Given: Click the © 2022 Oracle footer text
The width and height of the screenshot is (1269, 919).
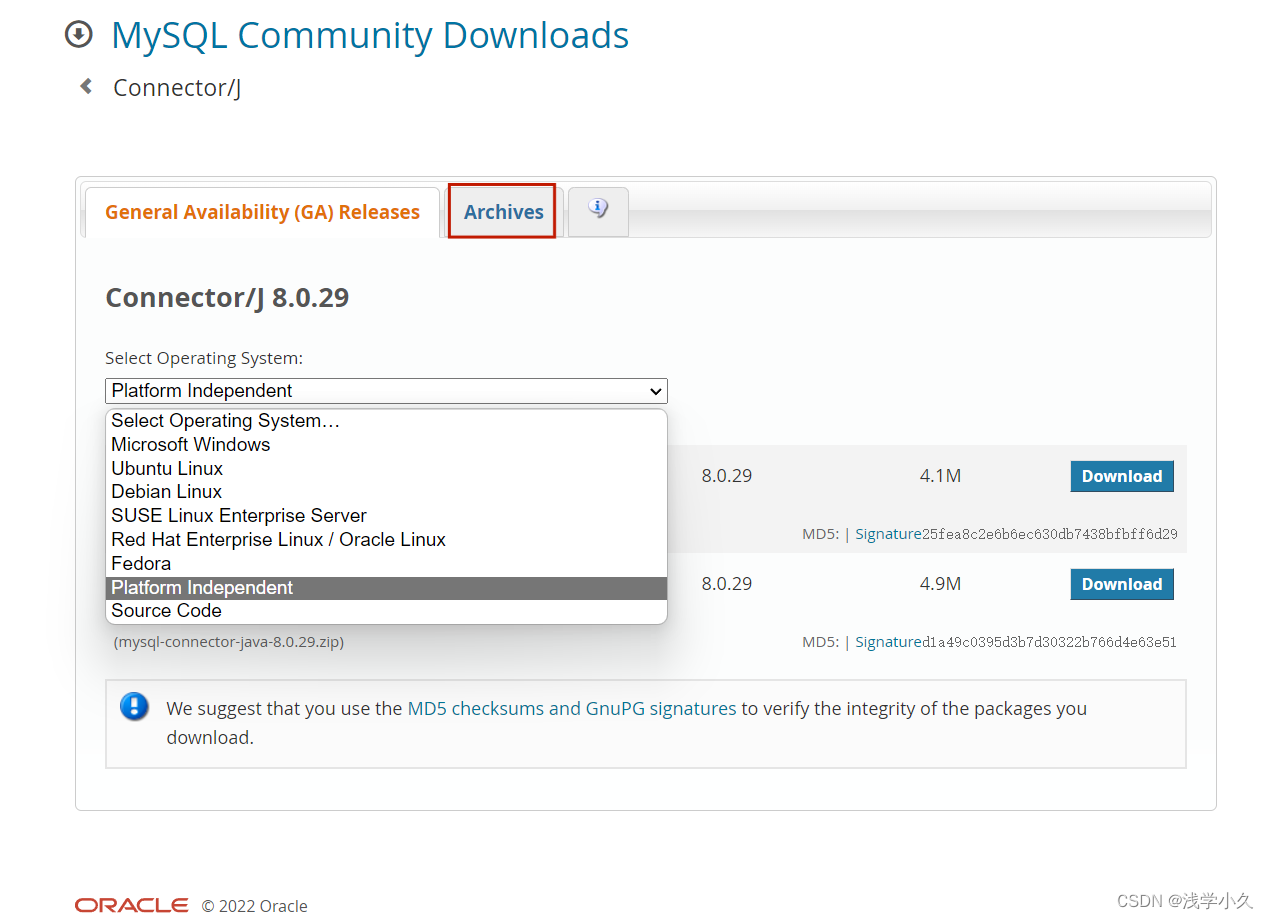Looking at the screenshot, I should pos(255,906).
